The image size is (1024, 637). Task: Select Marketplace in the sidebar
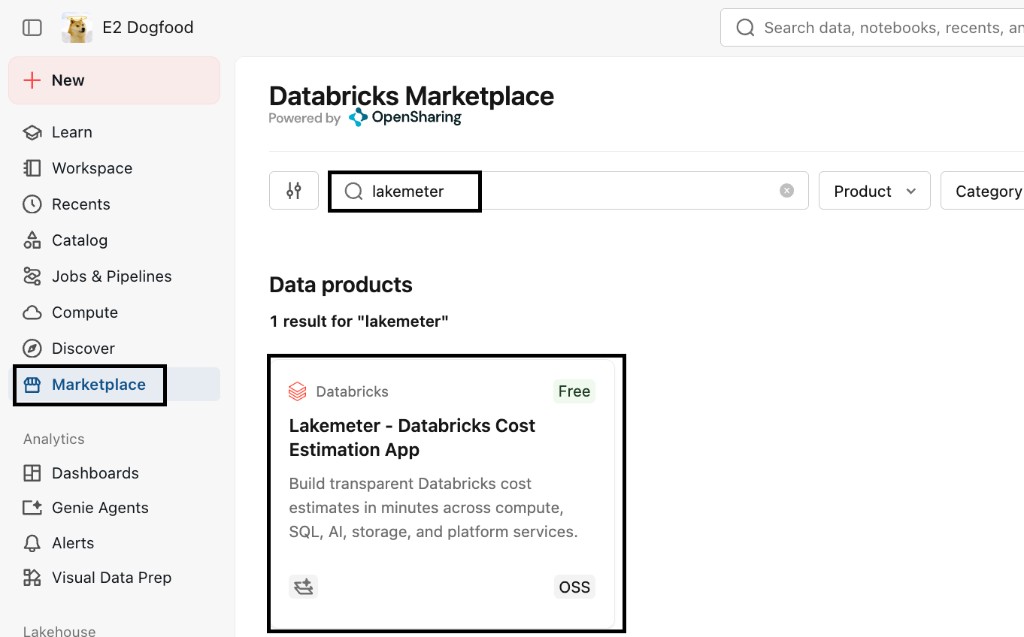click(x=114, y=384)
